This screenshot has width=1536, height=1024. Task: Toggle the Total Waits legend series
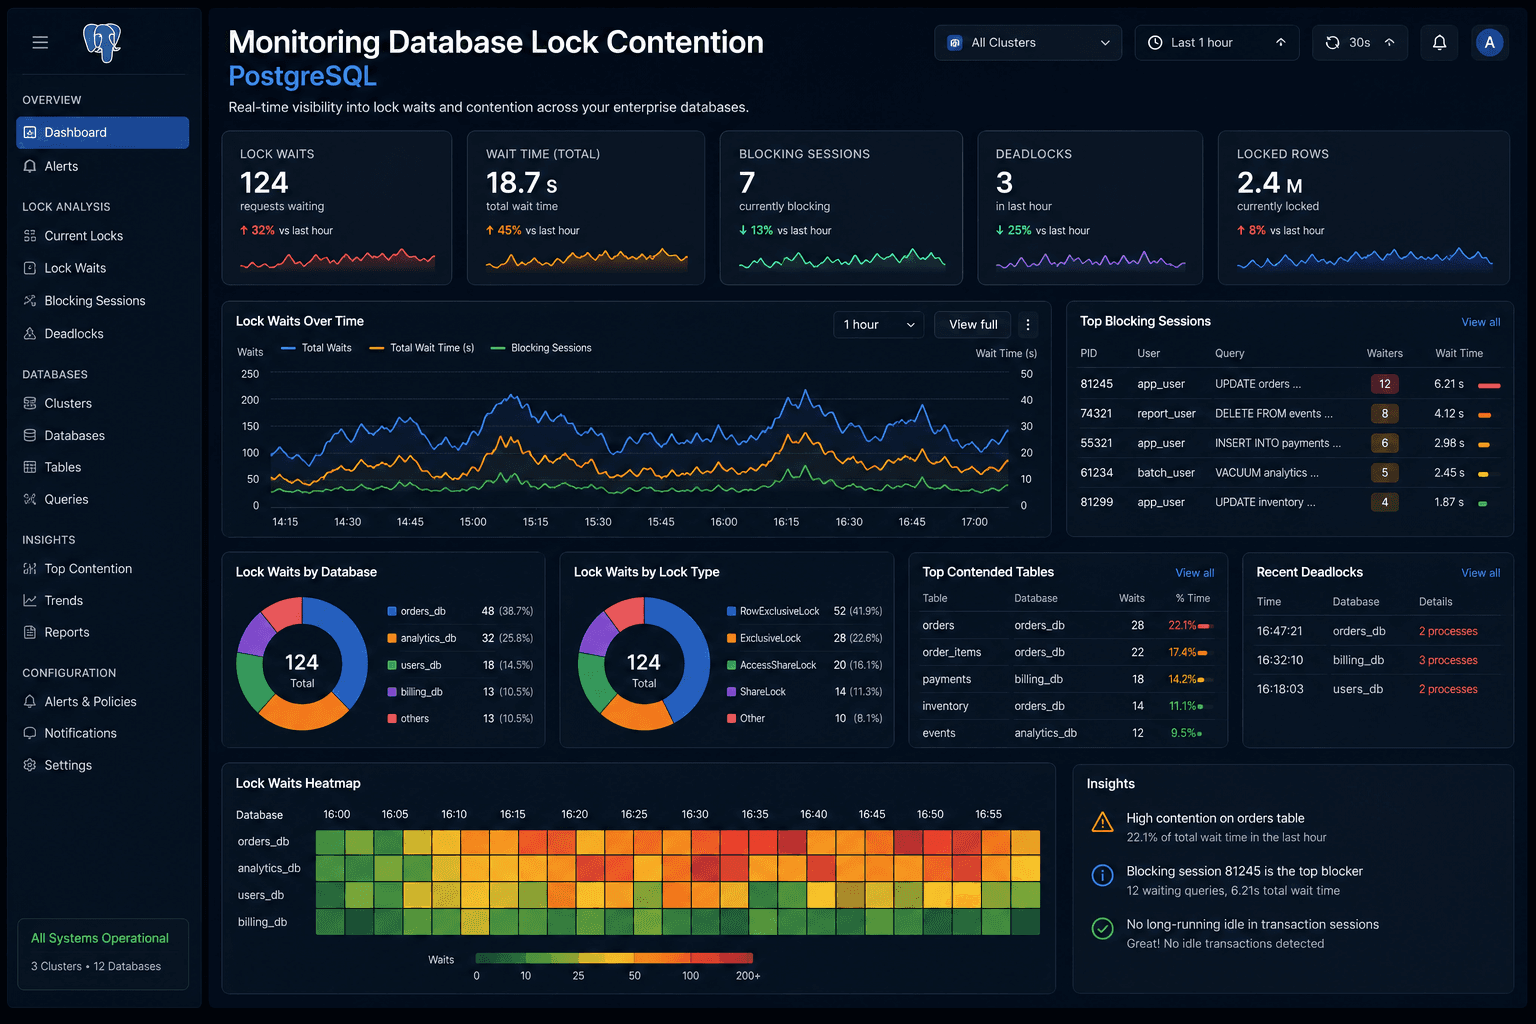(316, 348)
